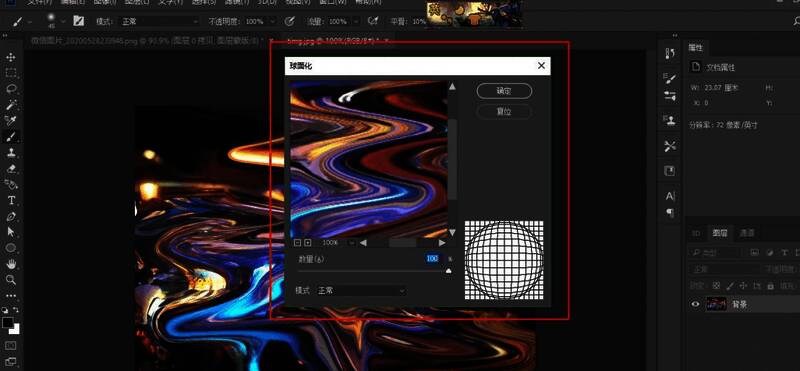This screenshot has height=371, width=800.
Task: Select the Magic Wand tool
Action: 11,105
